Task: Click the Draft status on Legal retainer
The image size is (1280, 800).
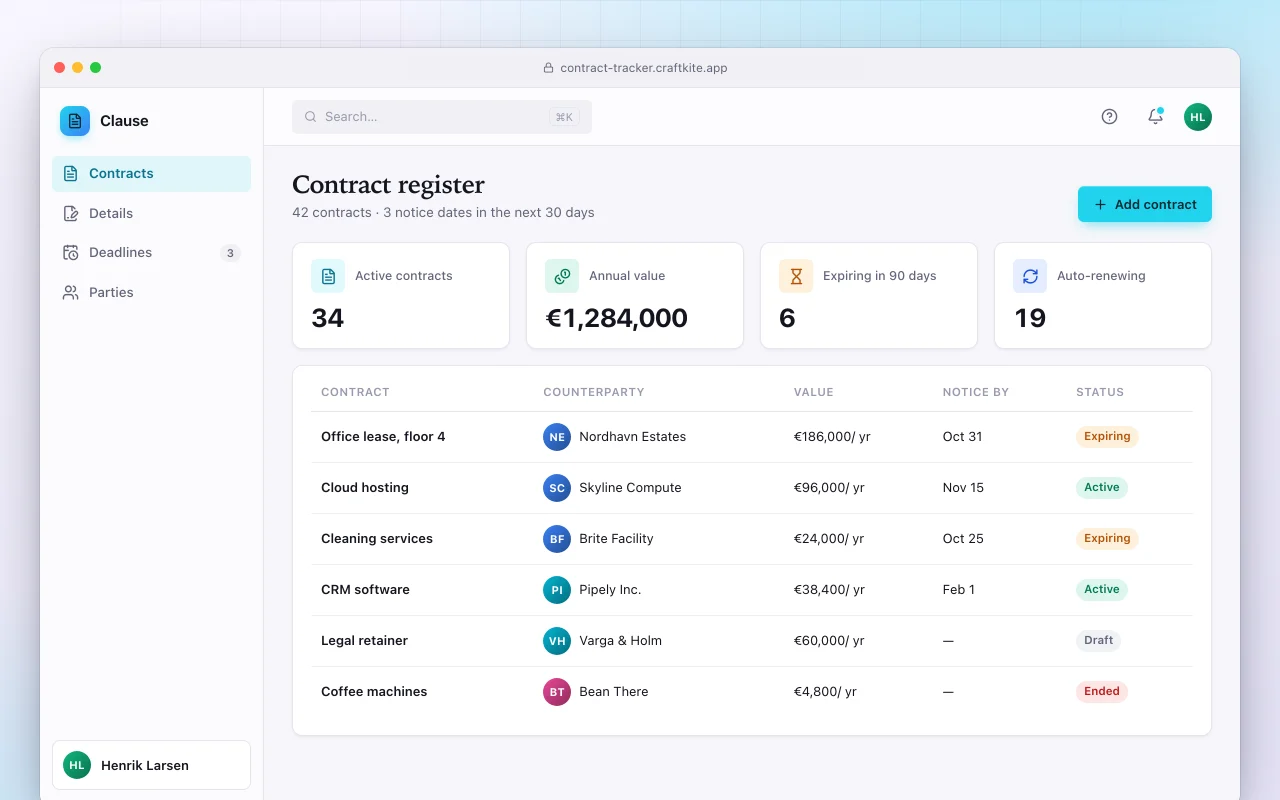Action: point(1098,641)
